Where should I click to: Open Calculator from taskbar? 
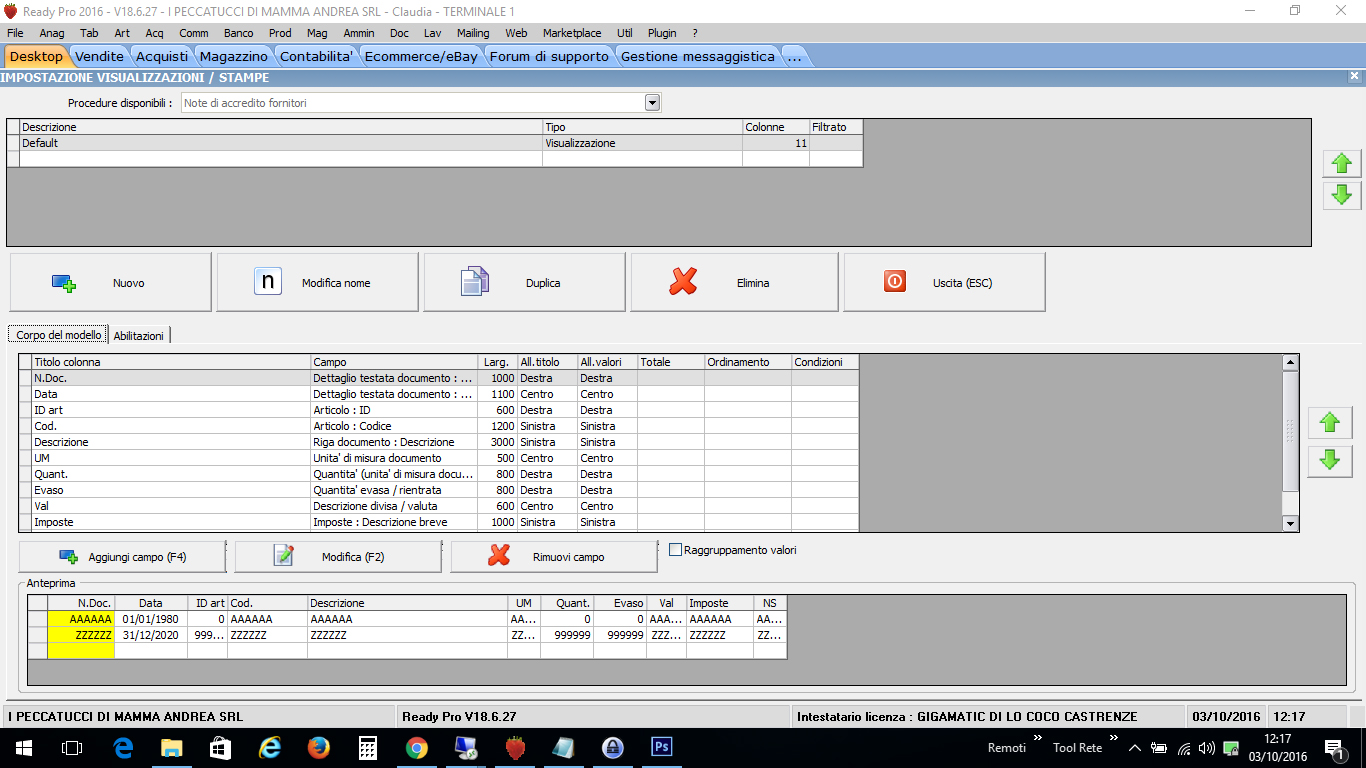point(368,747)
